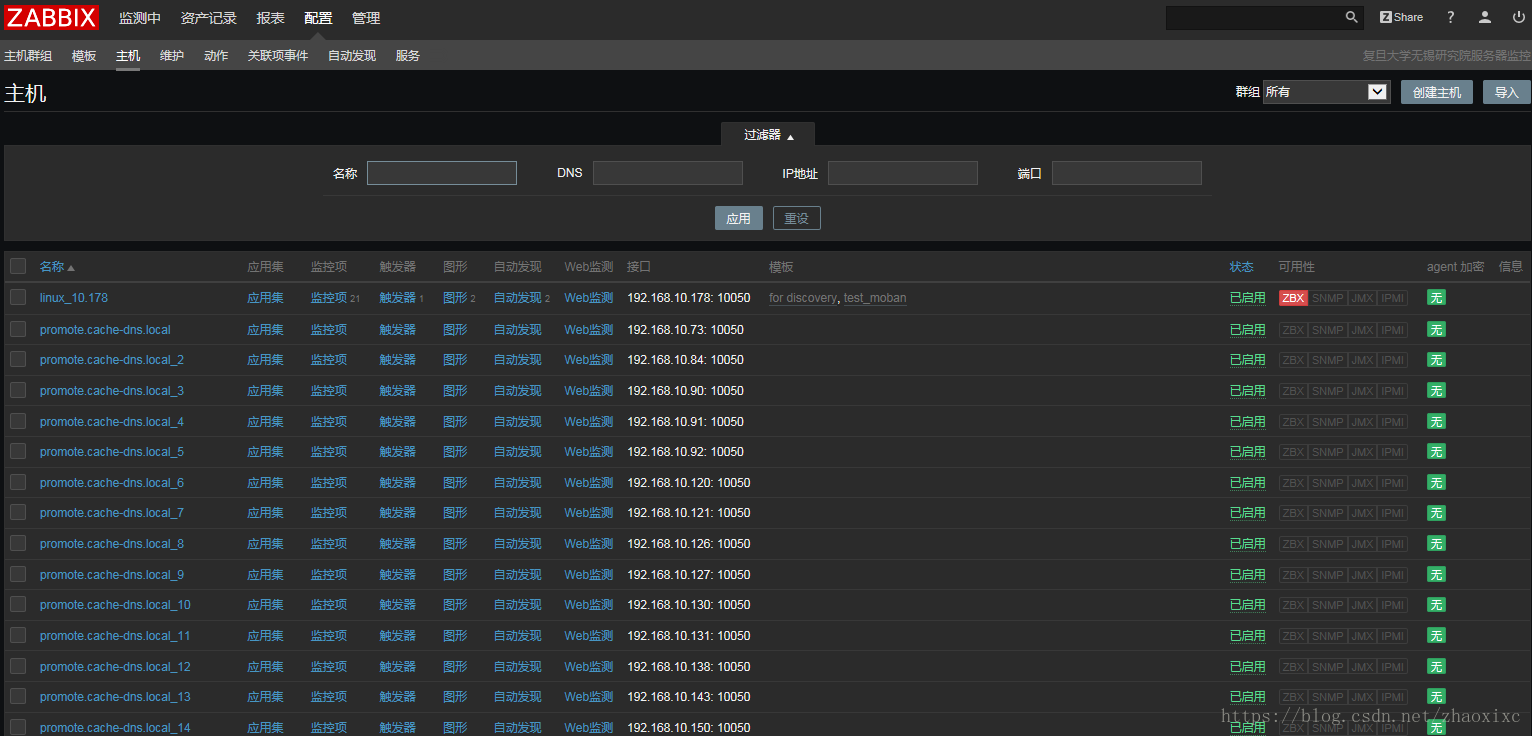Screen dimensions: 1532x736
Task: Click the 无 encryption badge for promote.cache-dns.local_11
Action: [1436, 636]
